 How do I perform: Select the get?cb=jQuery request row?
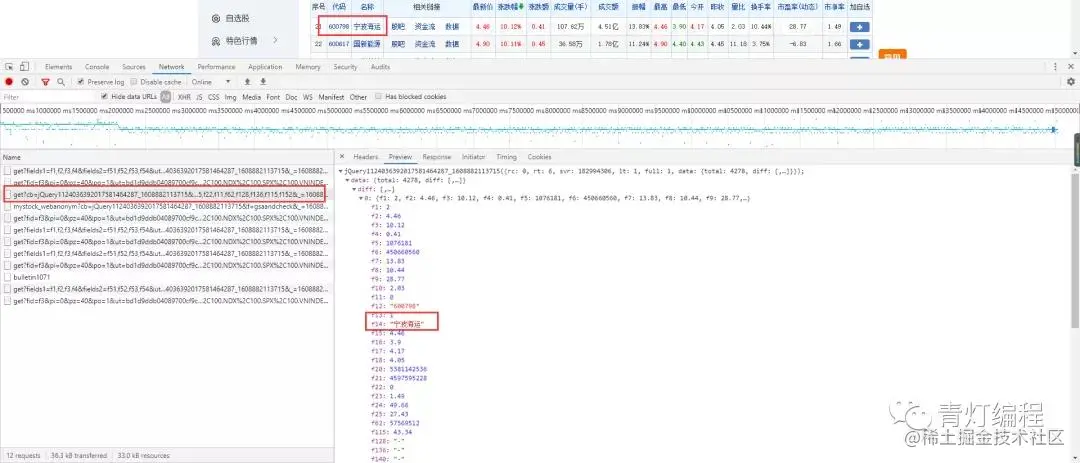coord(168,194)
